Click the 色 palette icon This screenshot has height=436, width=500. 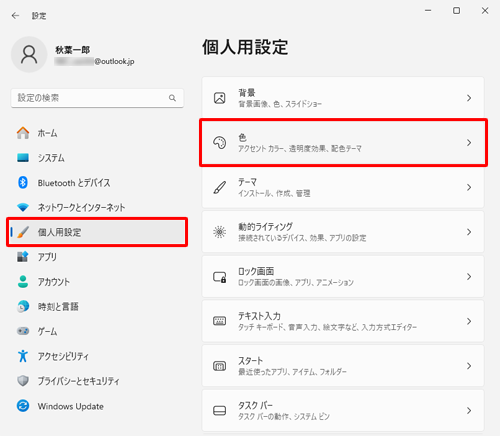[x=219, y=143]
